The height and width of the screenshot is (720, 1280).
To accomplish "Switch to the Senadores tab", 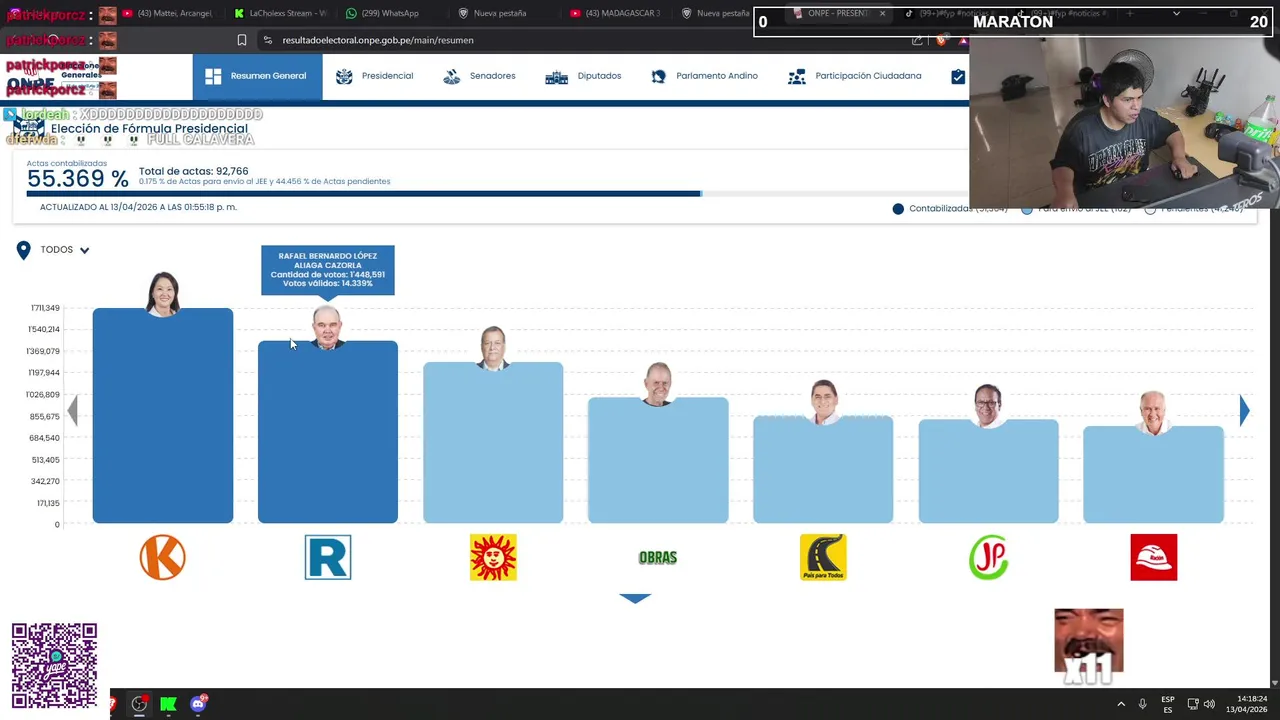I will [480, 76].
